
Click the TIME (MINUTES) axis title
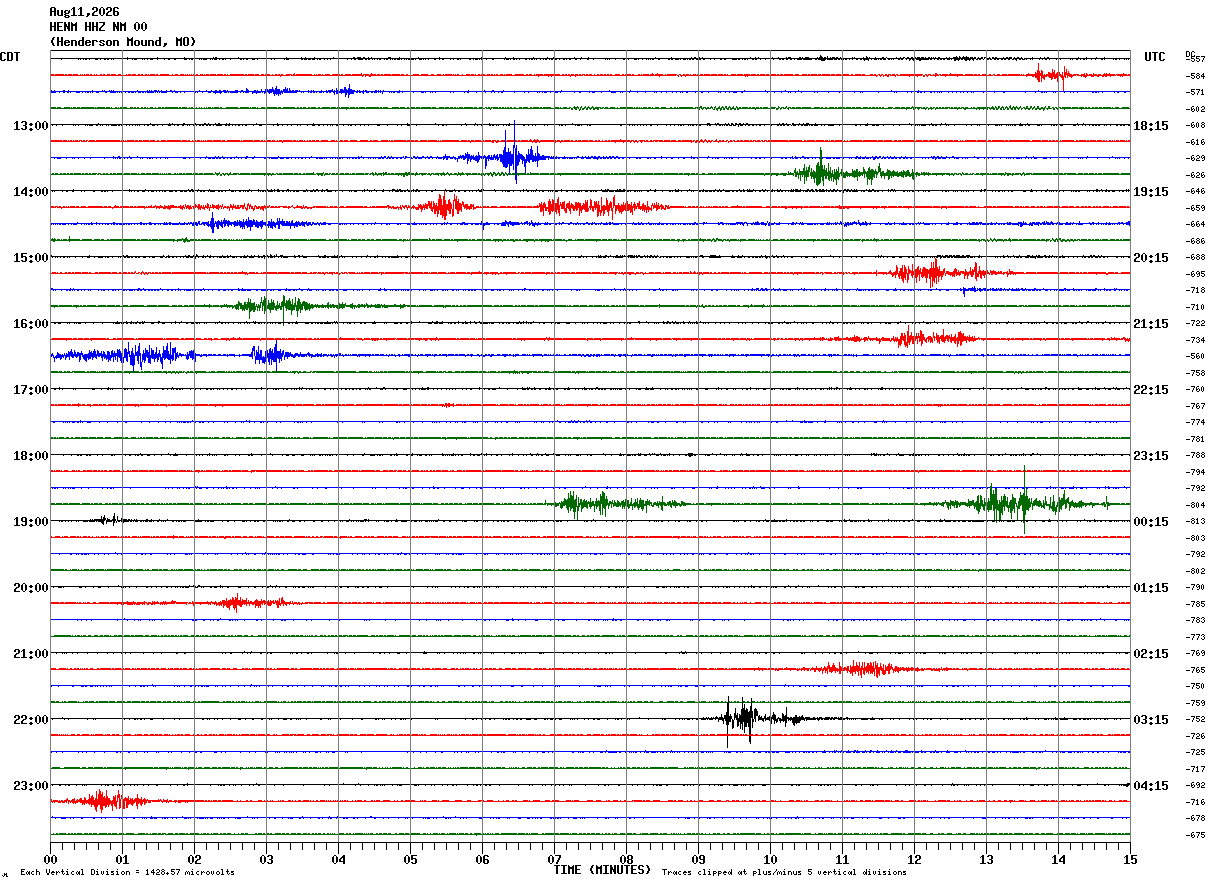coord(602,870)
